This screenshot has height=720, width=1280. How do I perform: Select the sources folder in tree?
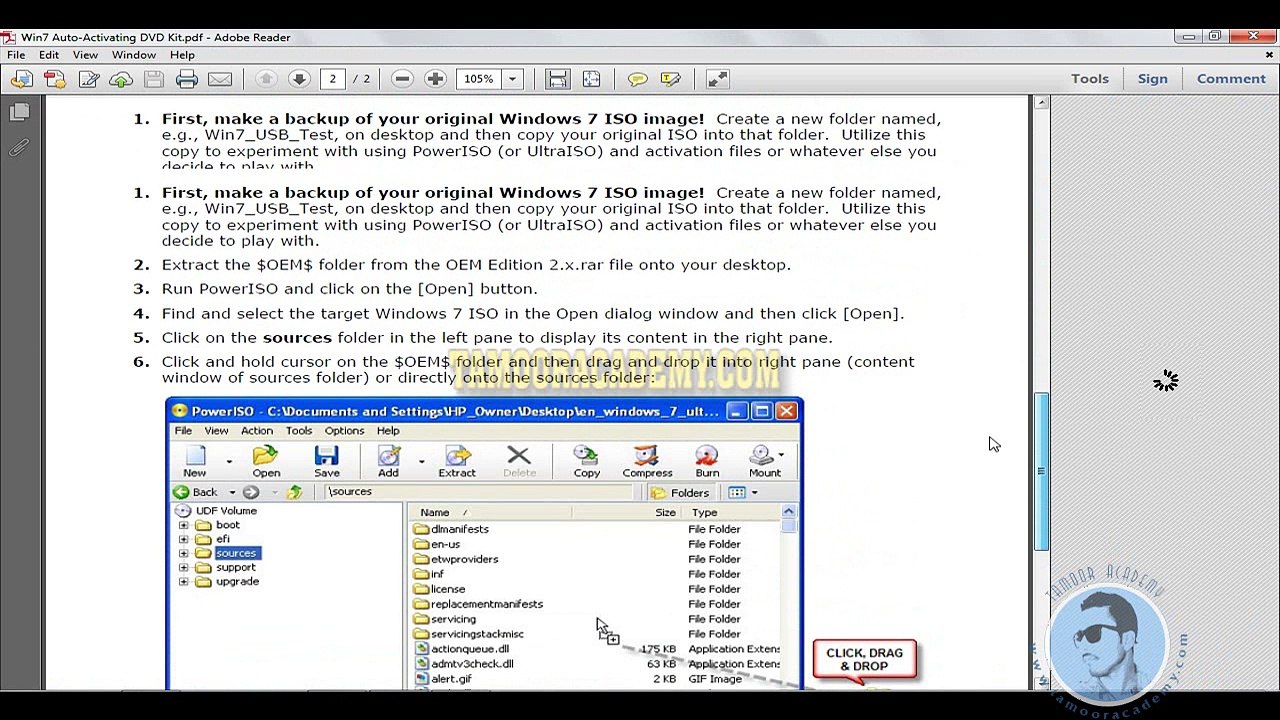point(236,553)
